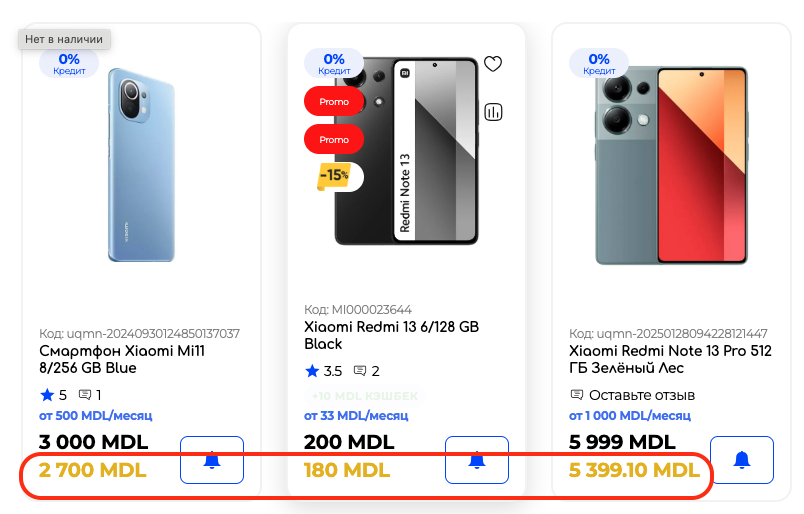Viewport: 804px width, 514px height.
Task: Click the 3.5 star rating on Redmi 13
Action: click(323, 371)
